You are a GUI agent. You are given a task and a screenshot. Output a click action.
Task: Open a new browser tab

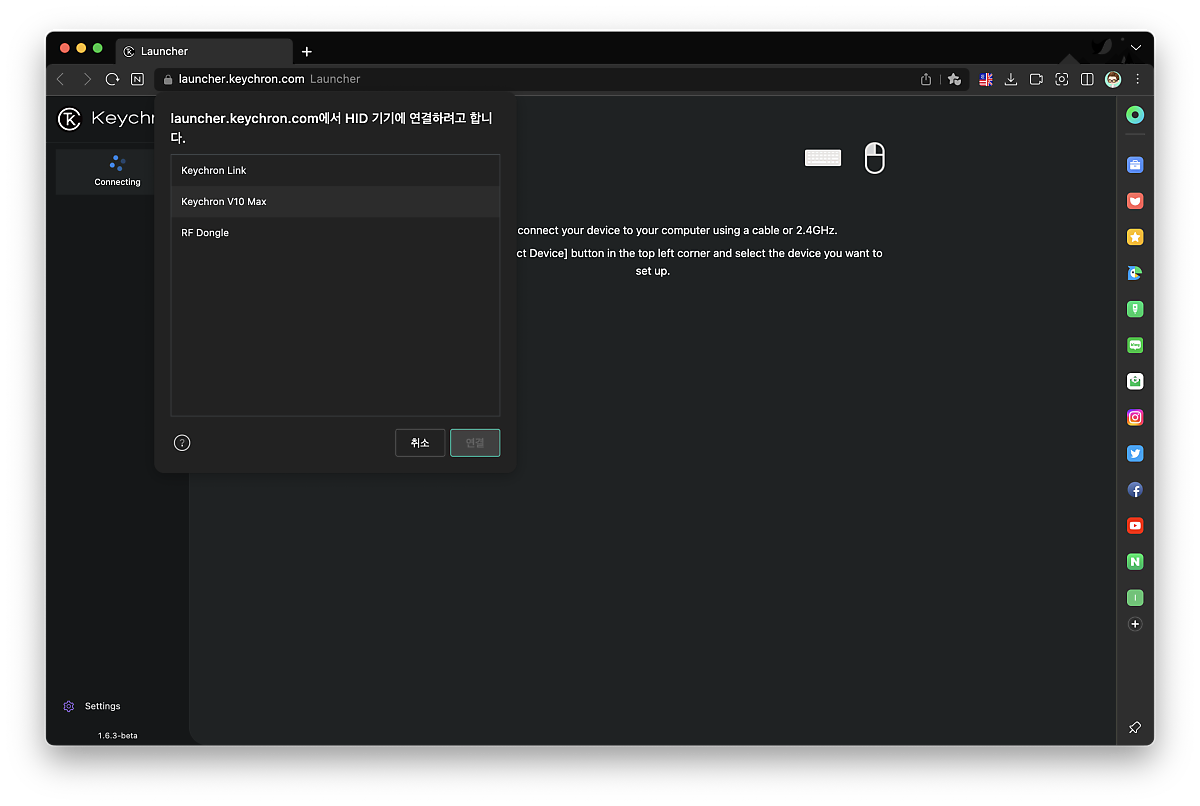[x=307, y=52]
